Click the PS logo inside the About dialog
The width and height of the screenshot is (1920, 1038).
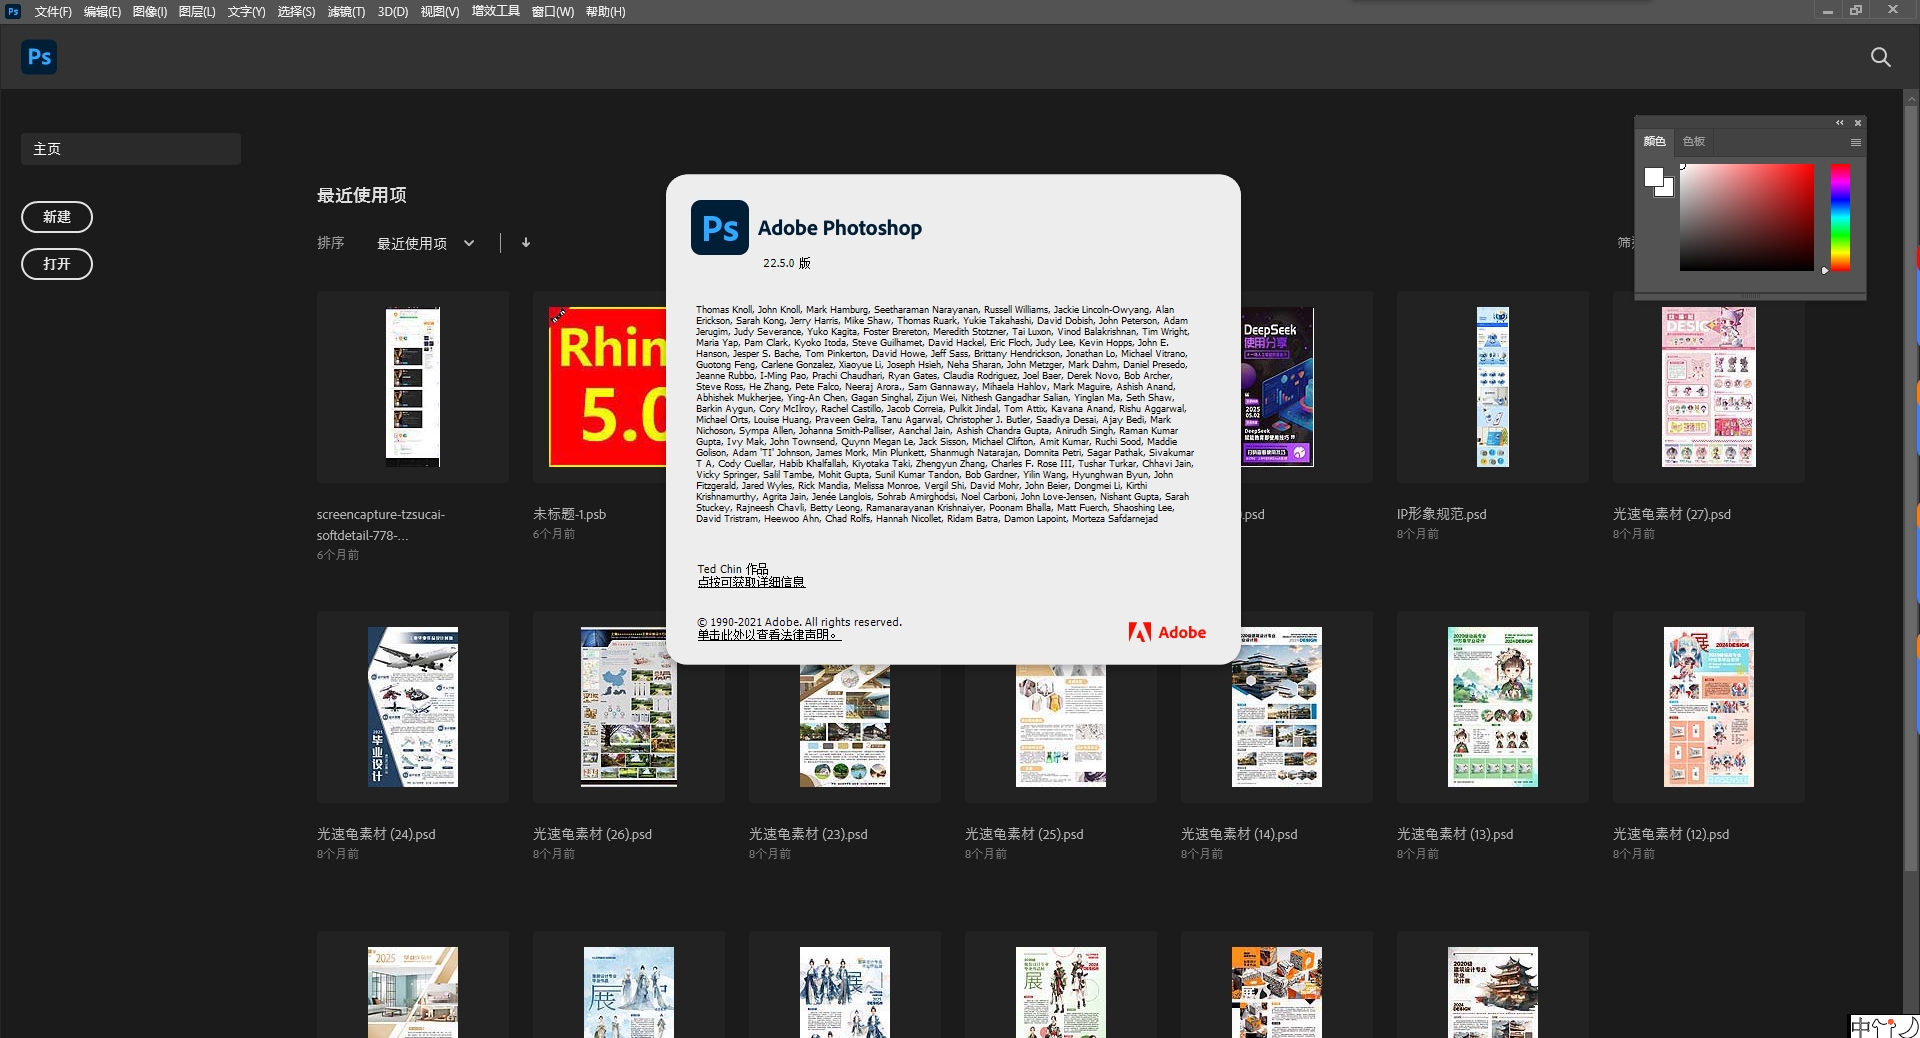point(719,228)
